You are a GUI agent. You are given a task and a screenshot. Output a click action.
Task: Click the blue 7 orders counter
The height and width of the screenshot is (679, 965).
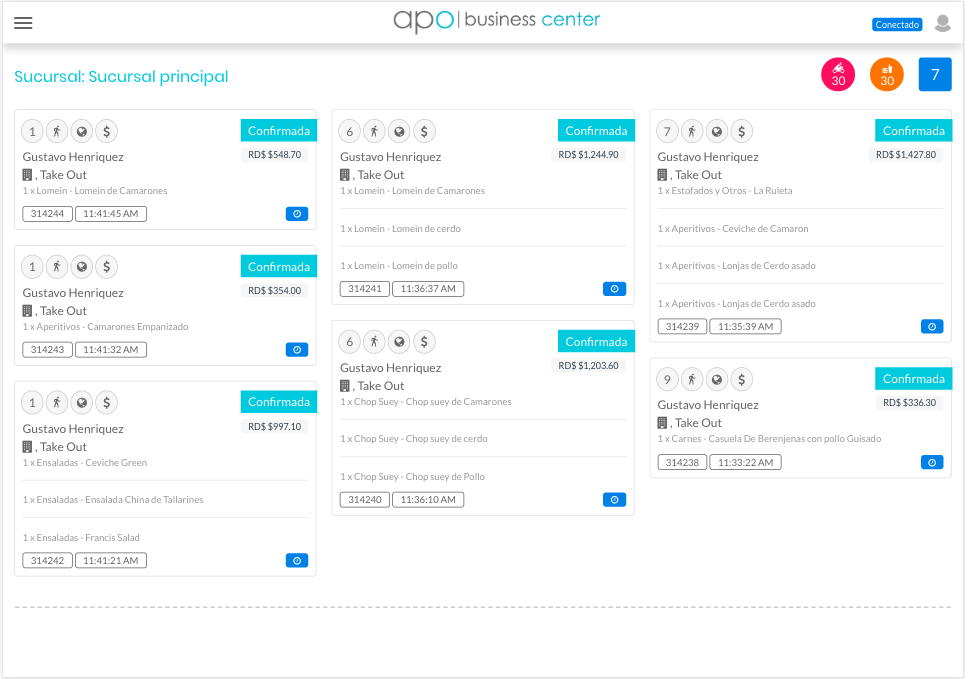pos(935,74)
